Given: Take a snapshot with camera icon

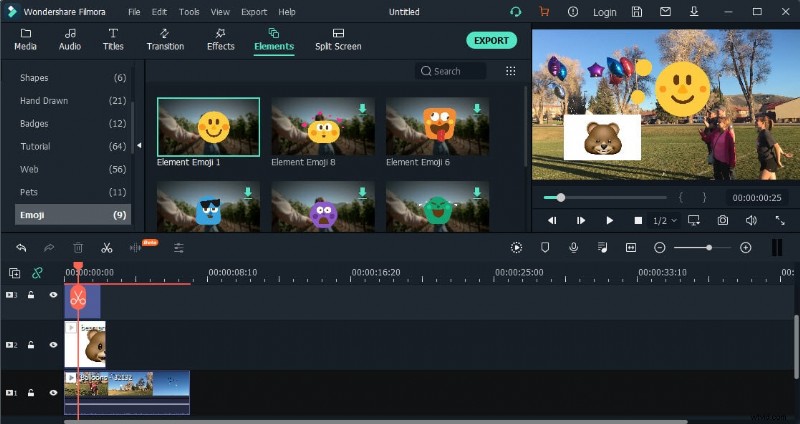Looking at the screenshot, I should click(722, 220).
